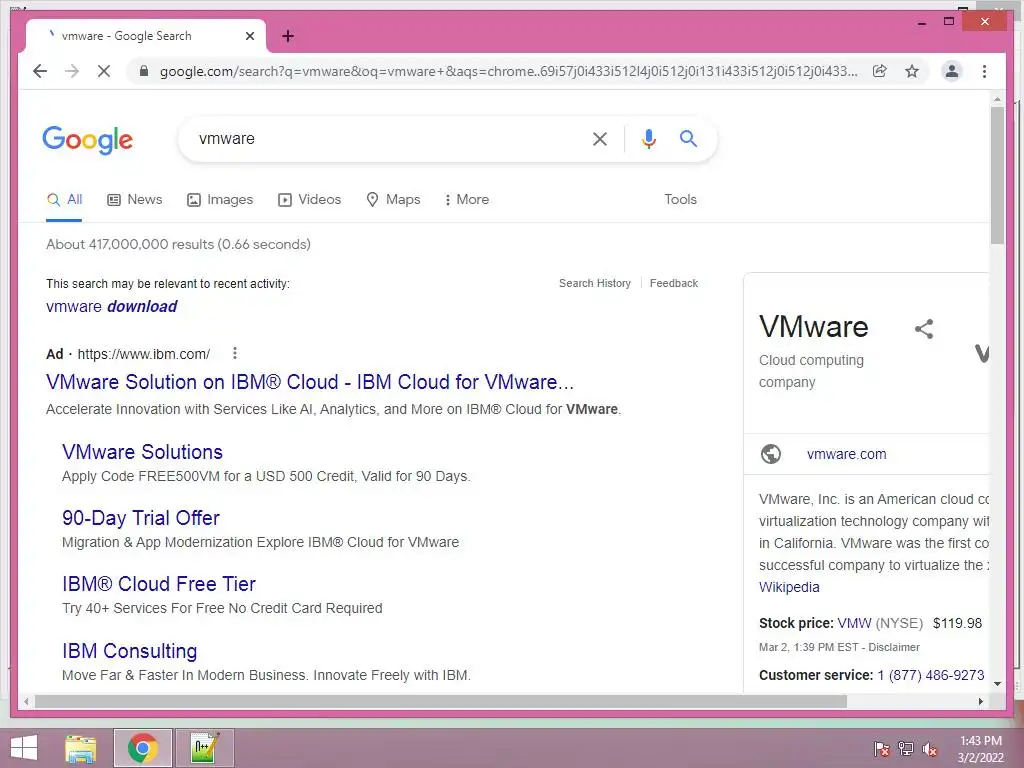This screenshot has width=1024, height=768.
Task: Clear the search box text
Action: tap(600, 138)
